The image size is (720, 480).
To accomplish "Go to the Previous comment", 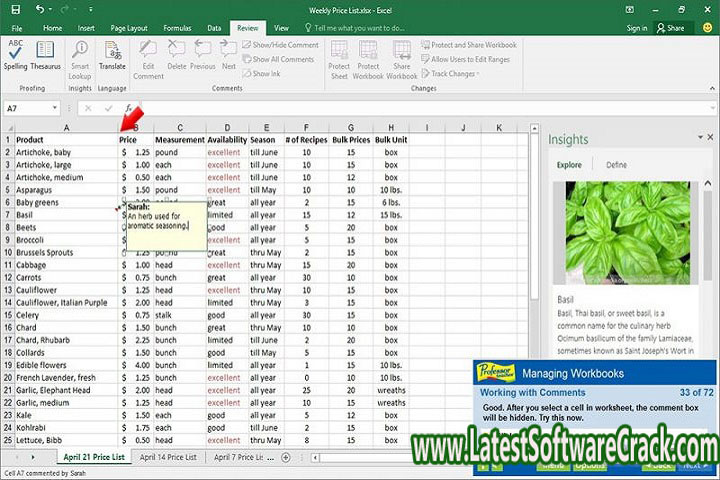I will (x=202, y=55).
